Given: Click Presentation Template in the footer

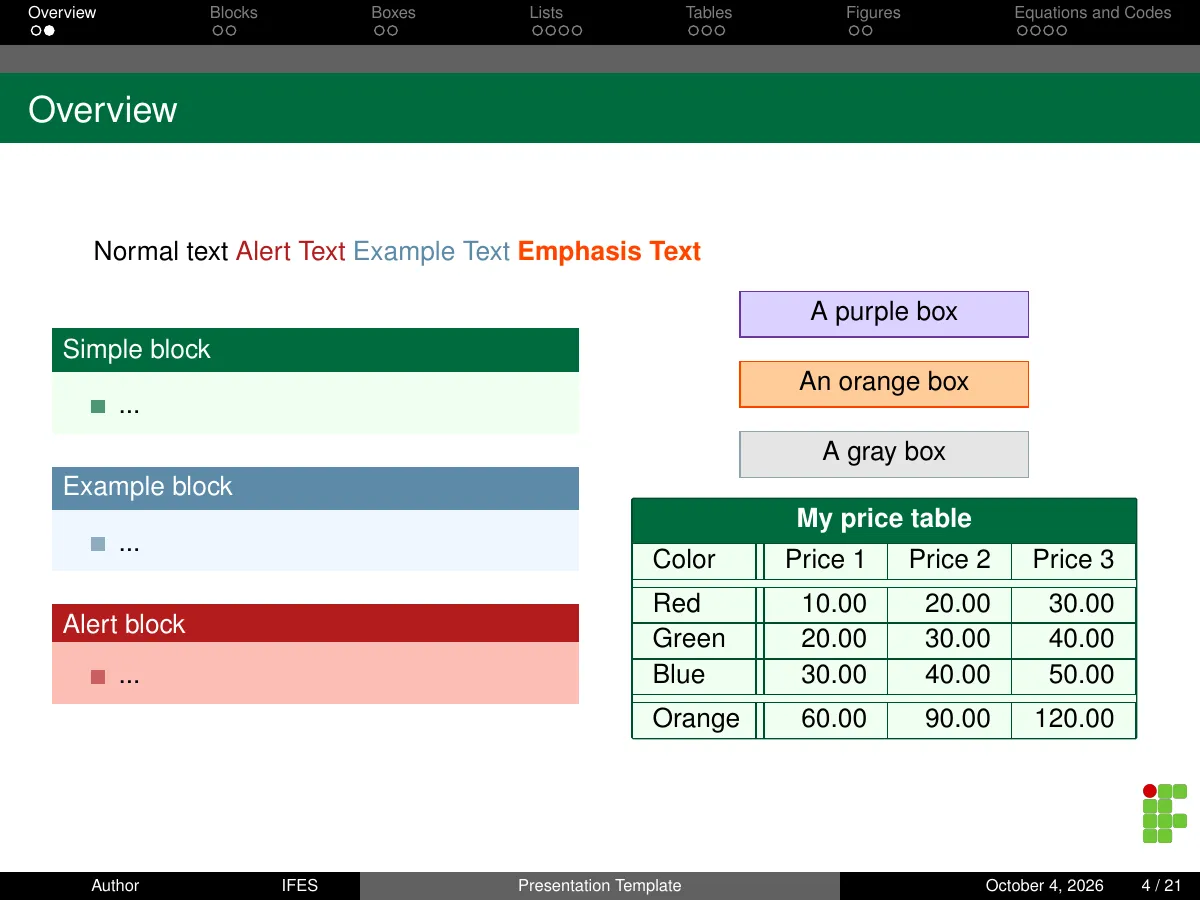Looking at the screenshot, I should (x=600, y=886).
